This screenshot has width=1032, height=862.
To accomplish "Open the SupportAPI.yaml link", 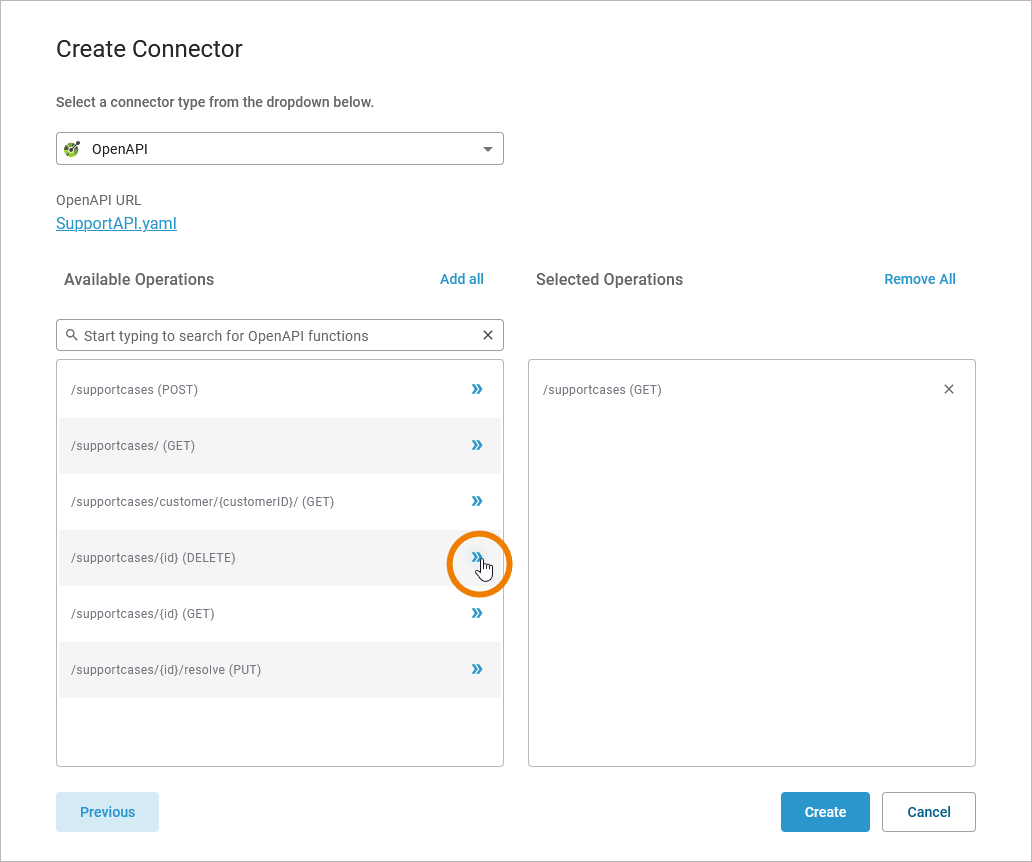I will click(116, 224).
